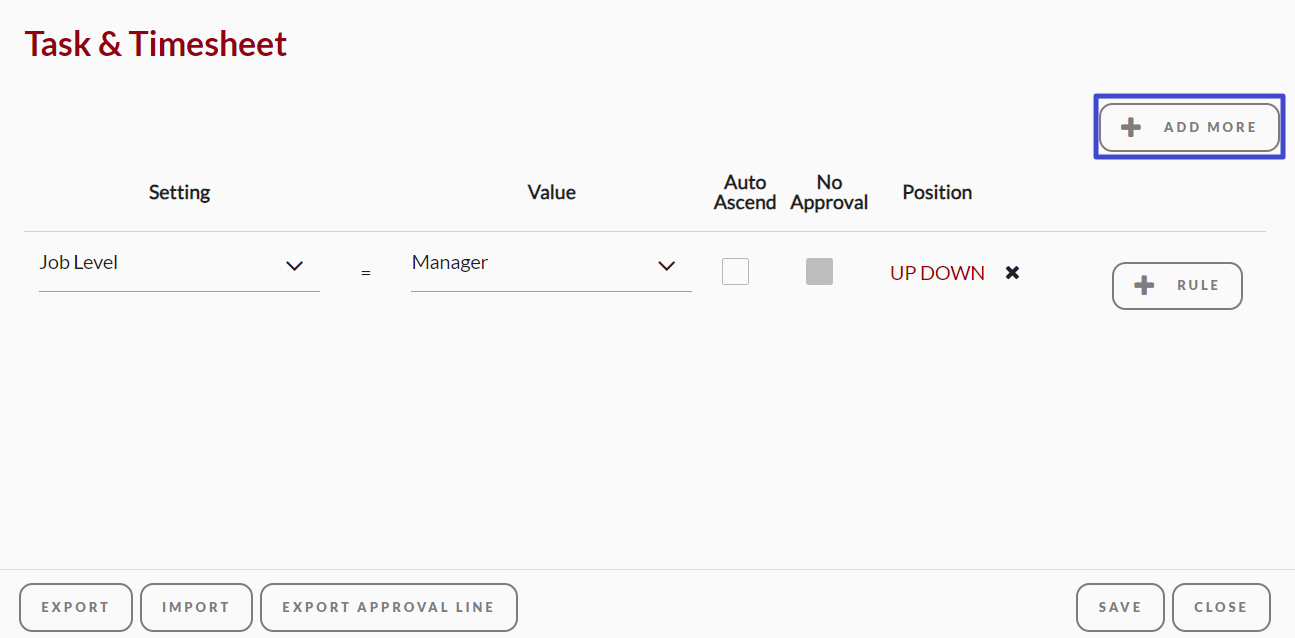The image size is (1295, 638).
Task: Click the Position column header
Action: pyautogui.click(x=937, y=192)
